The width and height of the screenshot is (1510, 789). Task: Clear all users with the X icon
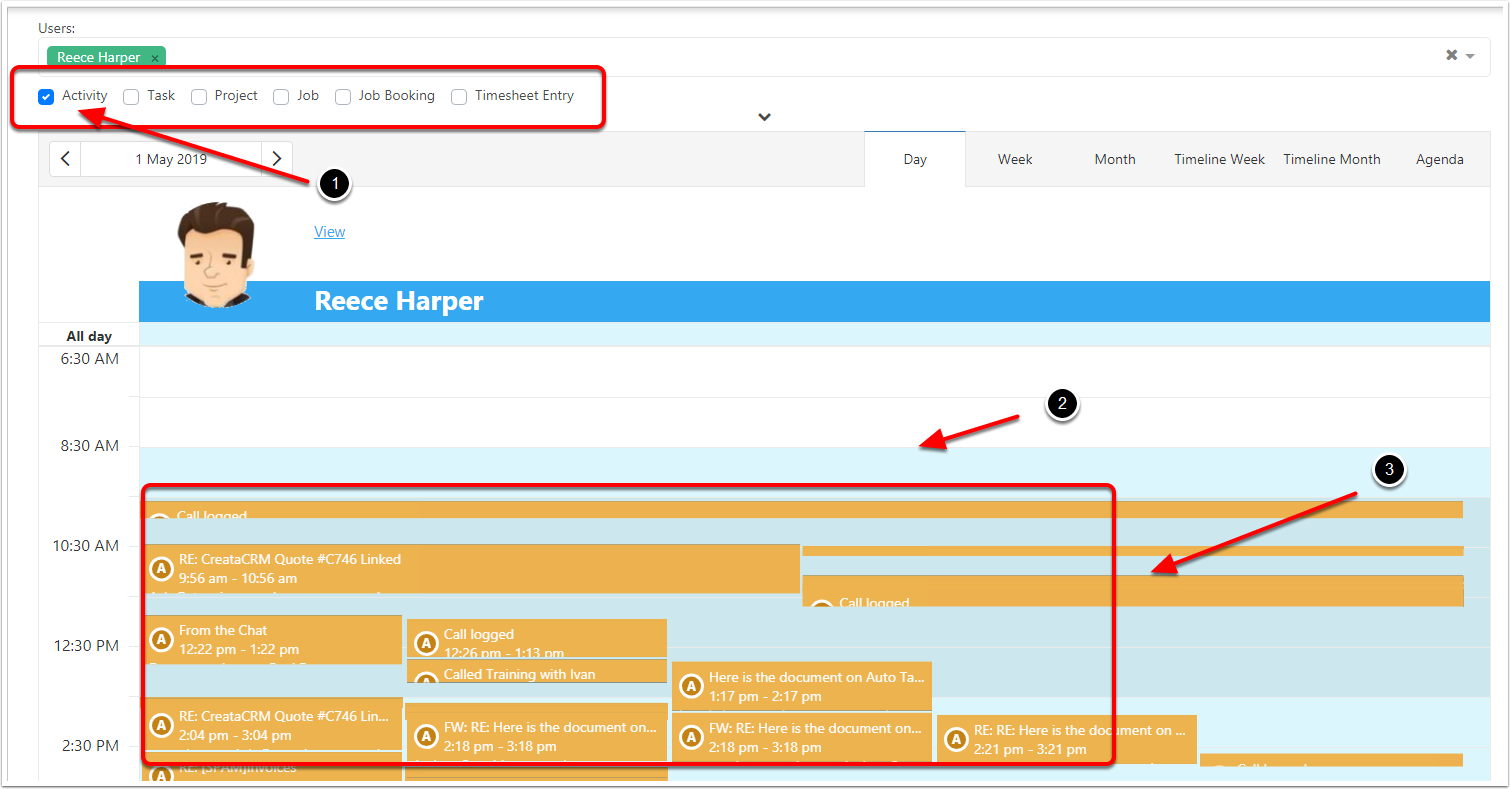[1451, 56]
